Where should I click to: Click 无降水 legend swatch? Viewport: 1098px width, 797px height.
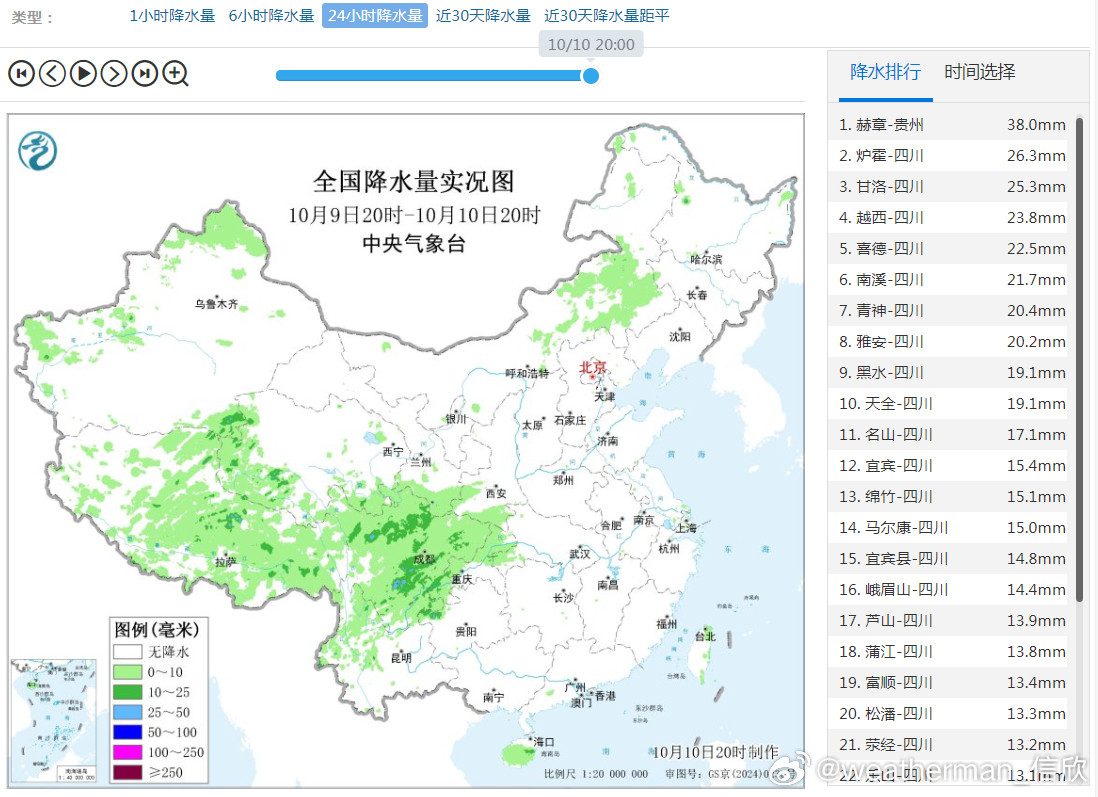click(127, 652)
